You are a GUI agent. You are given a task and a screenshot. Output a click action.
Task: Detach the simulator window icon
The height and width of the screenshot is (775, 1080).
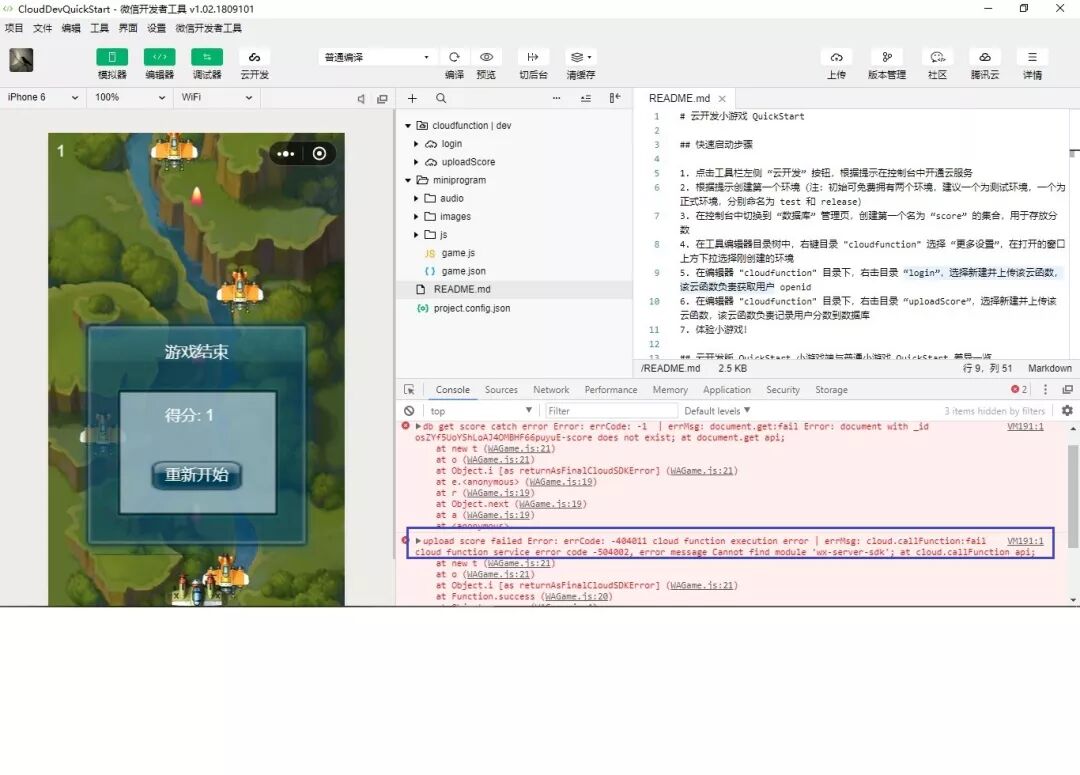[382, 99]
